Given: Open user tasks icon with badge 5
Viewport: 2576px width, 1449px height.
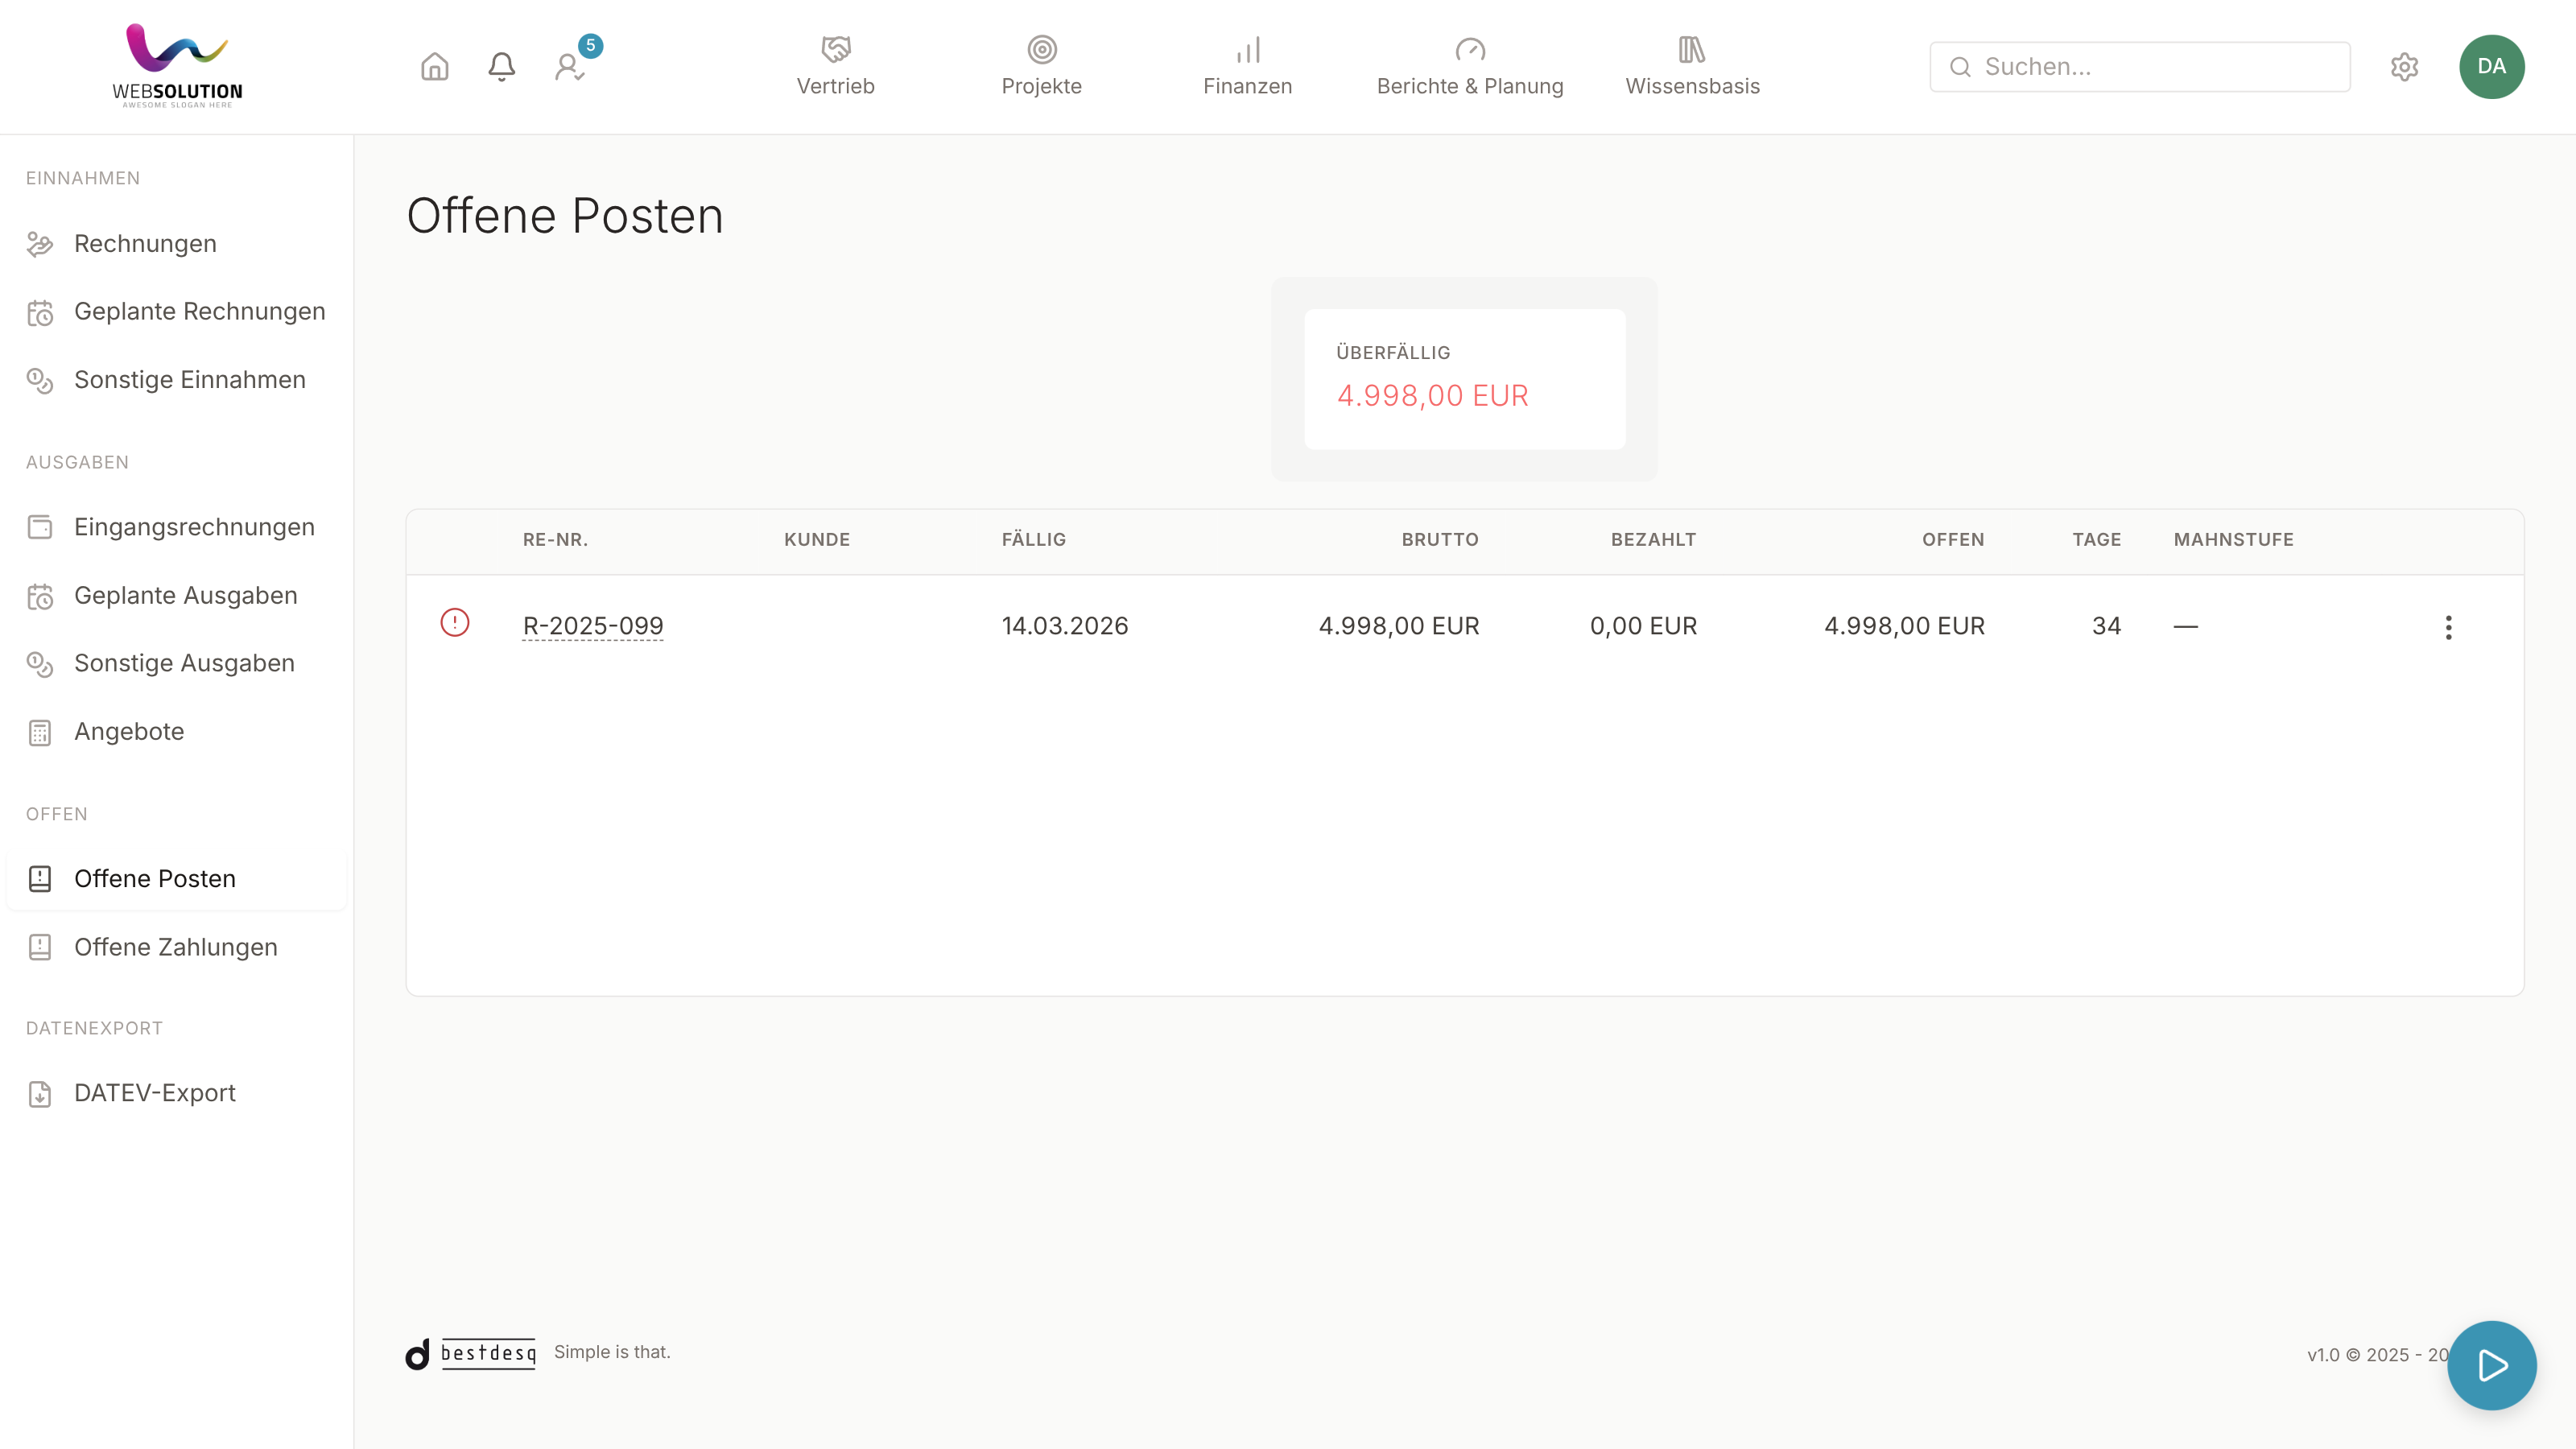Looking at the screenshot, I should tap(569, 67).
